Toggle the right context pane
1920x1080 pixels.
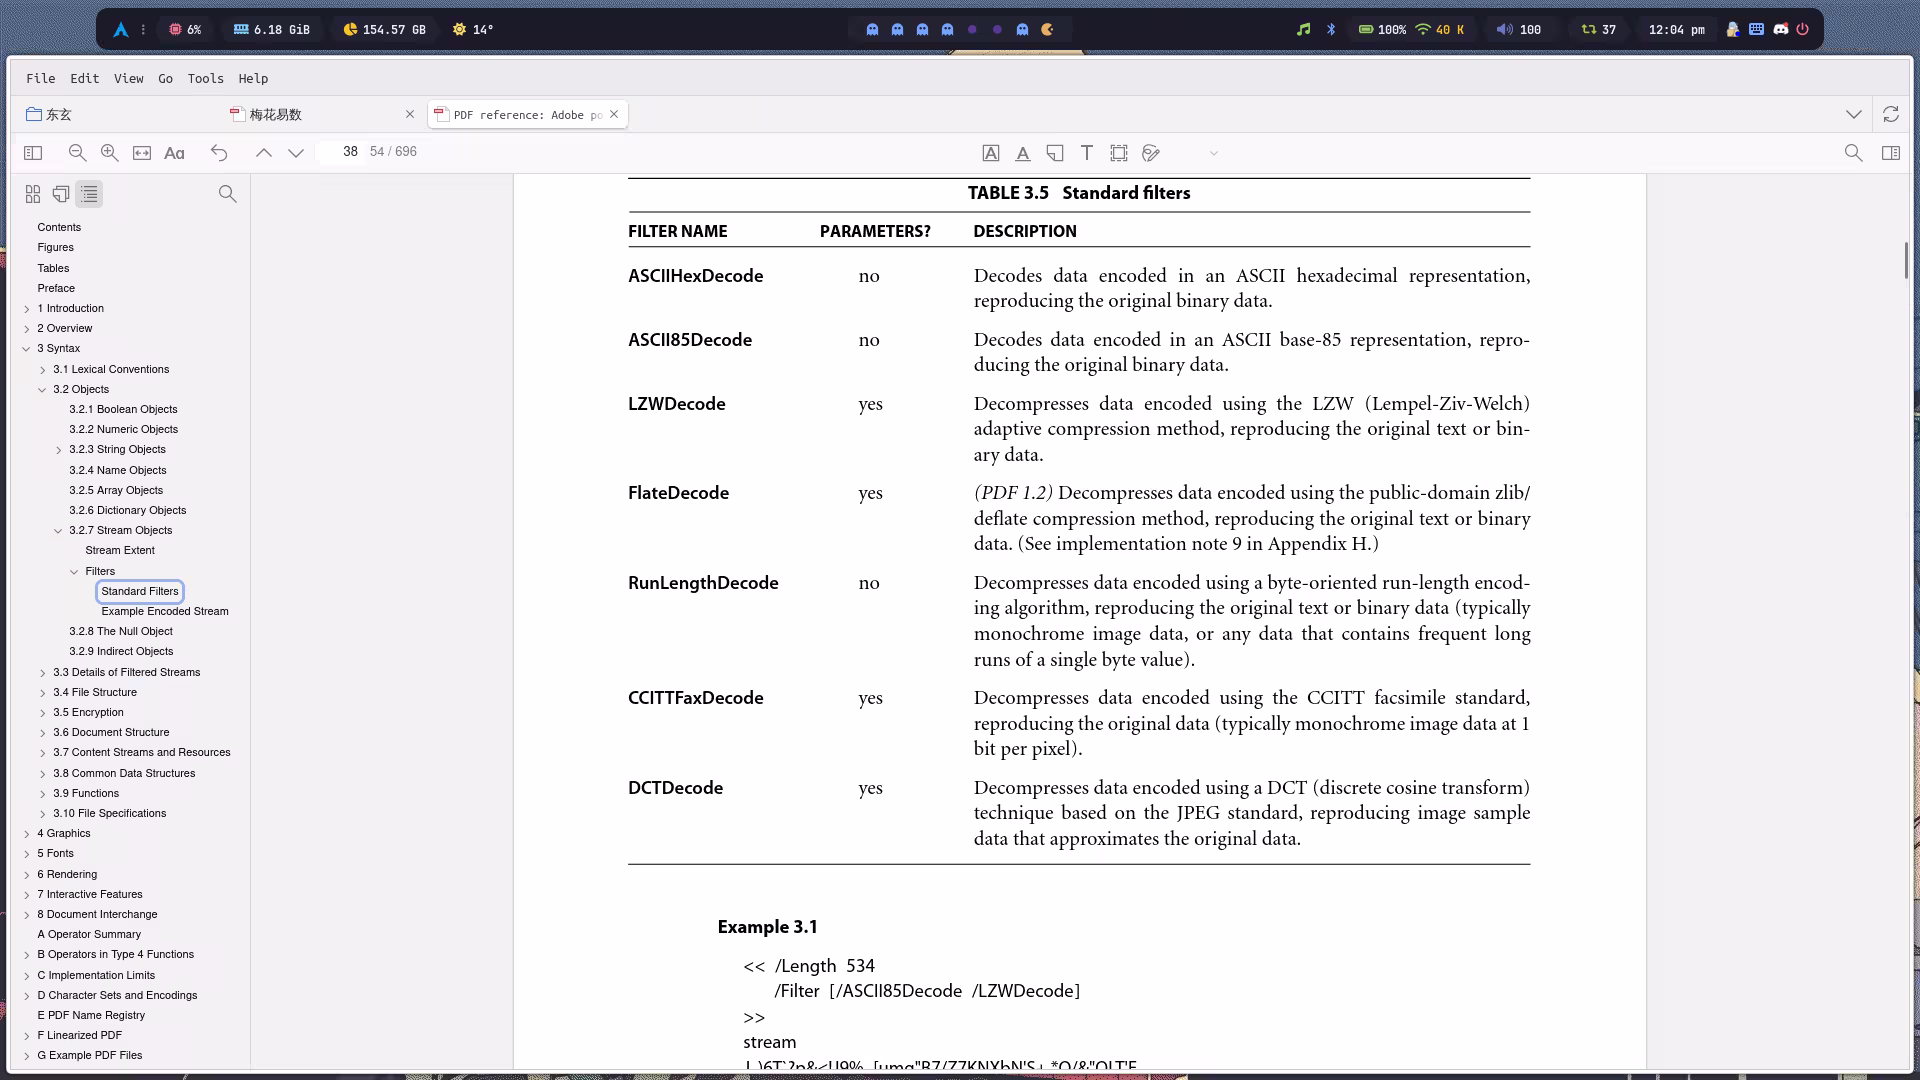click(1890, 153)
